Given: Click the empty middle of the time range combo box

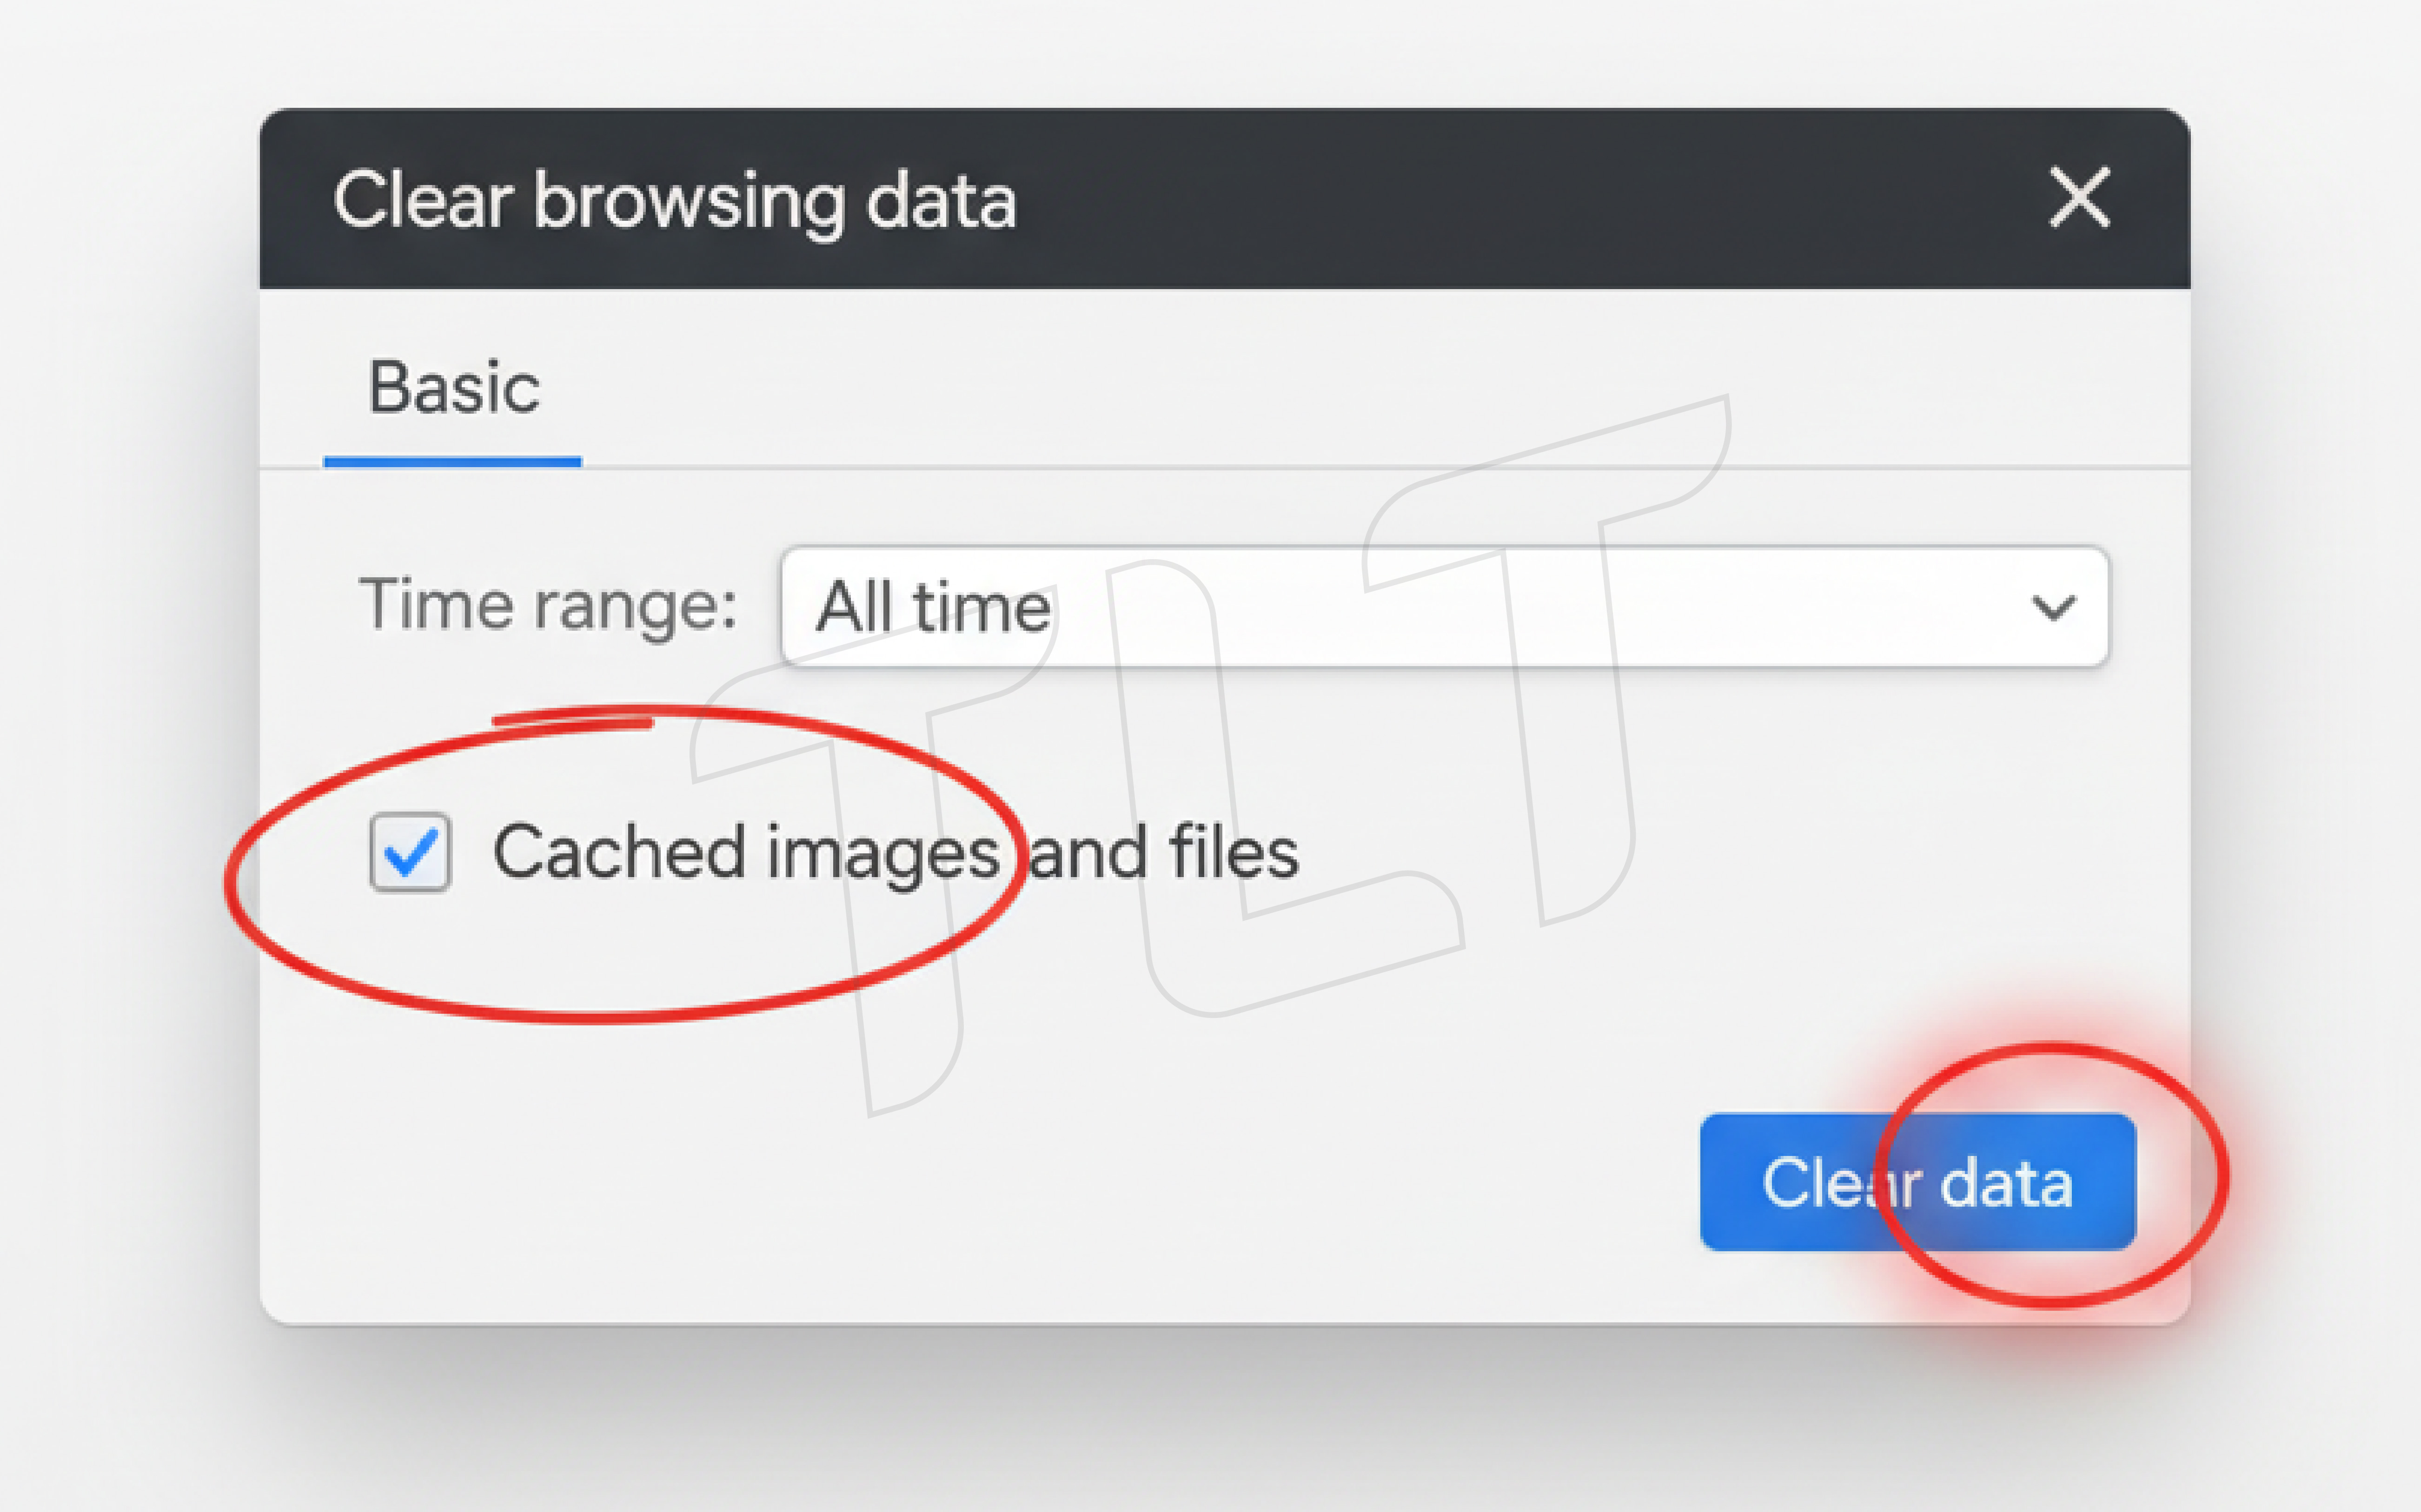Looking at the screenshot, I should pos(1500,606).
